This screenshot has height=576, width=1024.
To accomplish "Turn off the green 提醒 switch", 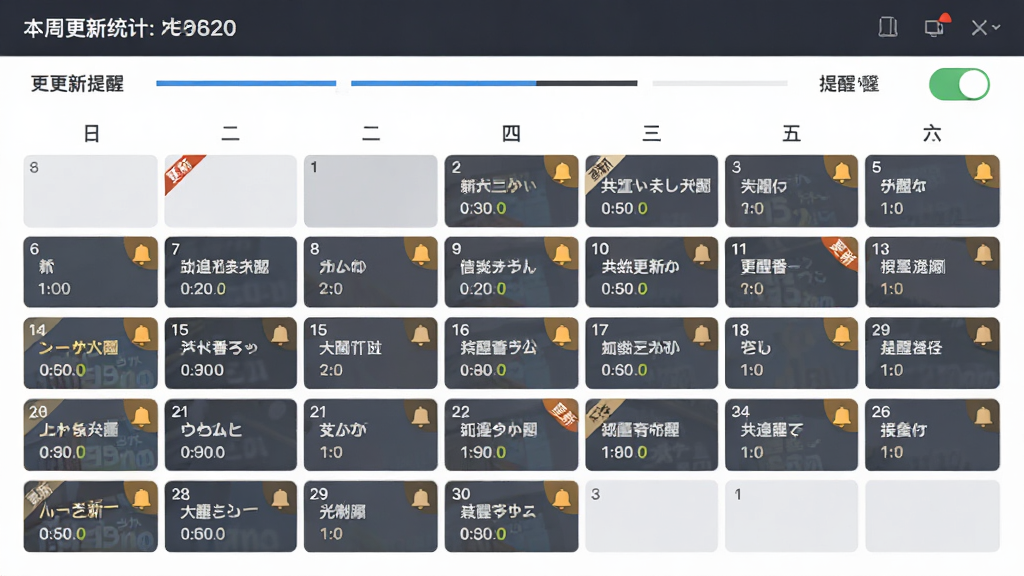I will [x=959, y=84].
